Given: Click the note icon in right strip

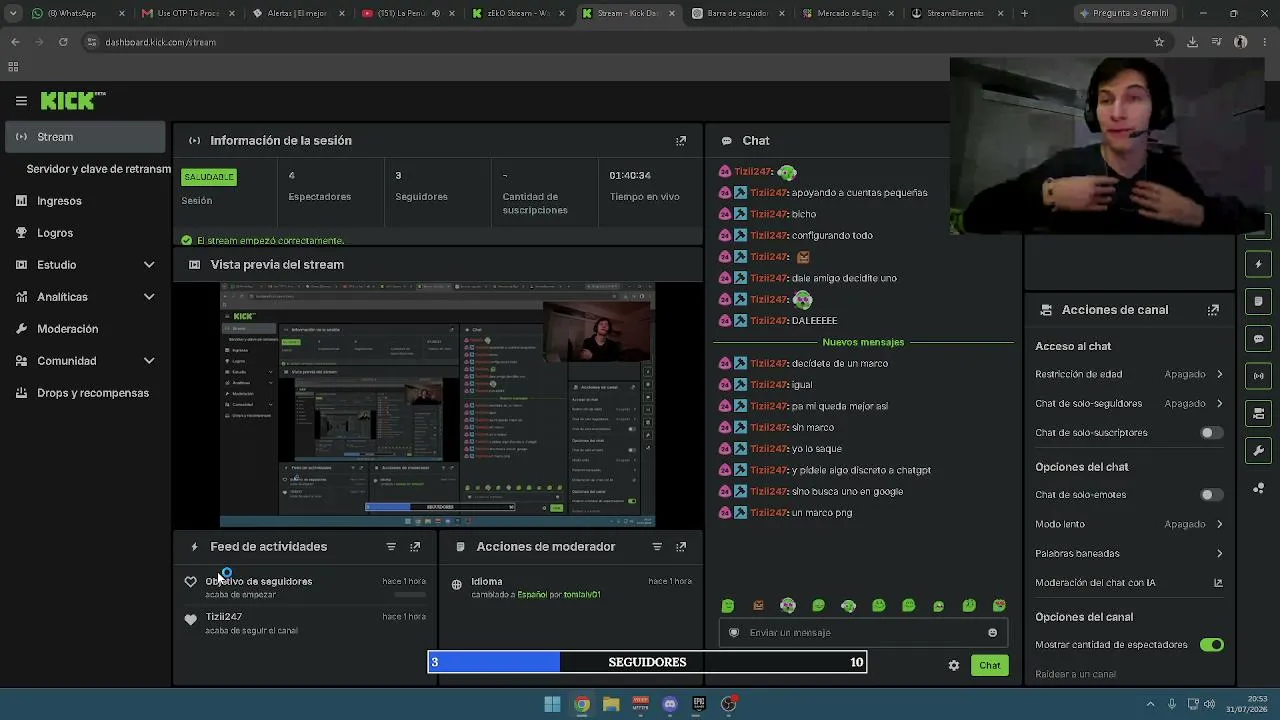Looking at the screenshot, I should [1258, 301].
